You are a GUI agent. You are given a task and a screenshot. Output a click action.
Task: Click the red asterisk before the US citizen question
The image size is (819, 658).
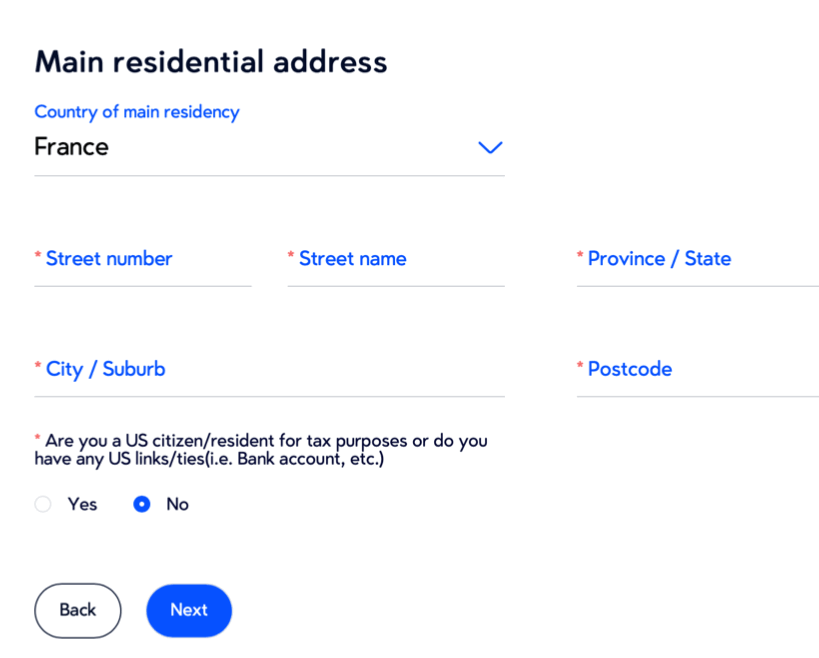(38, 438)
